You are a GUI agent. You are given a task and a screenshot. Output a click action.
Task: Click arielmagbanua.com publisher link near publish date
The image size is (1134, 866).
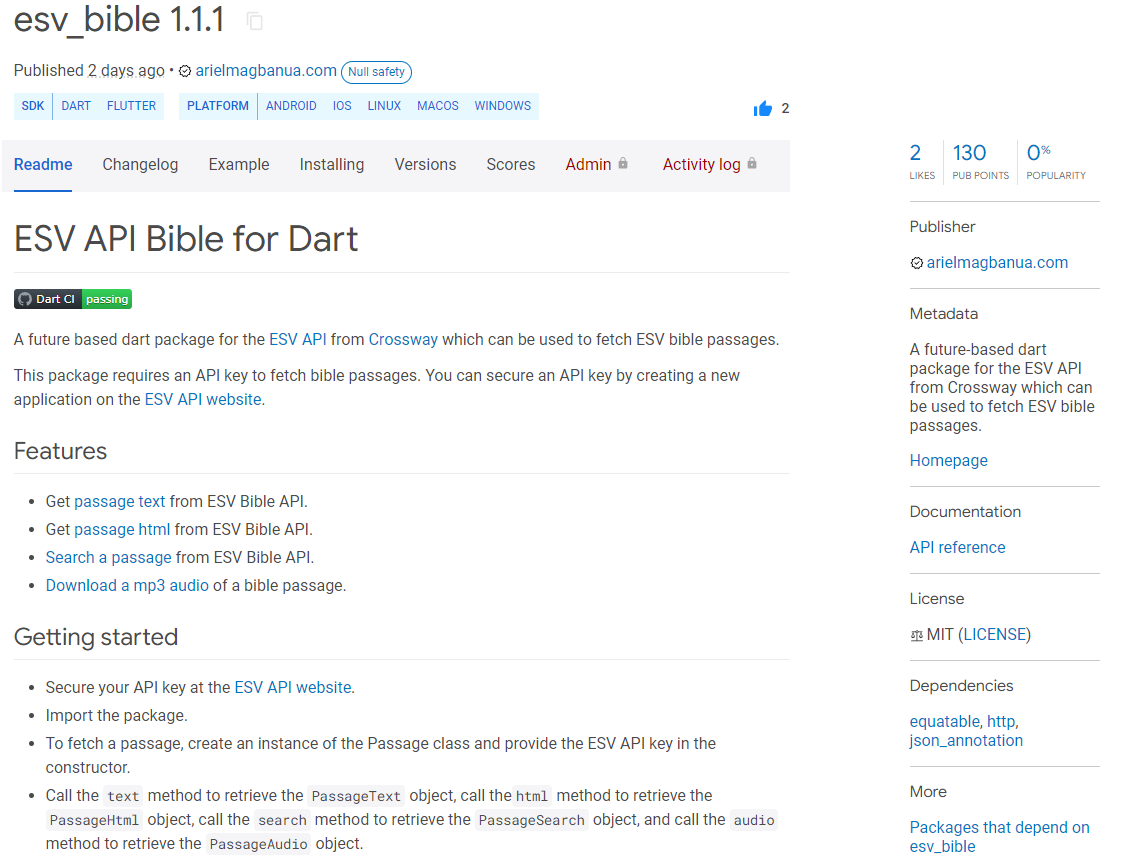tap(265, 71)
